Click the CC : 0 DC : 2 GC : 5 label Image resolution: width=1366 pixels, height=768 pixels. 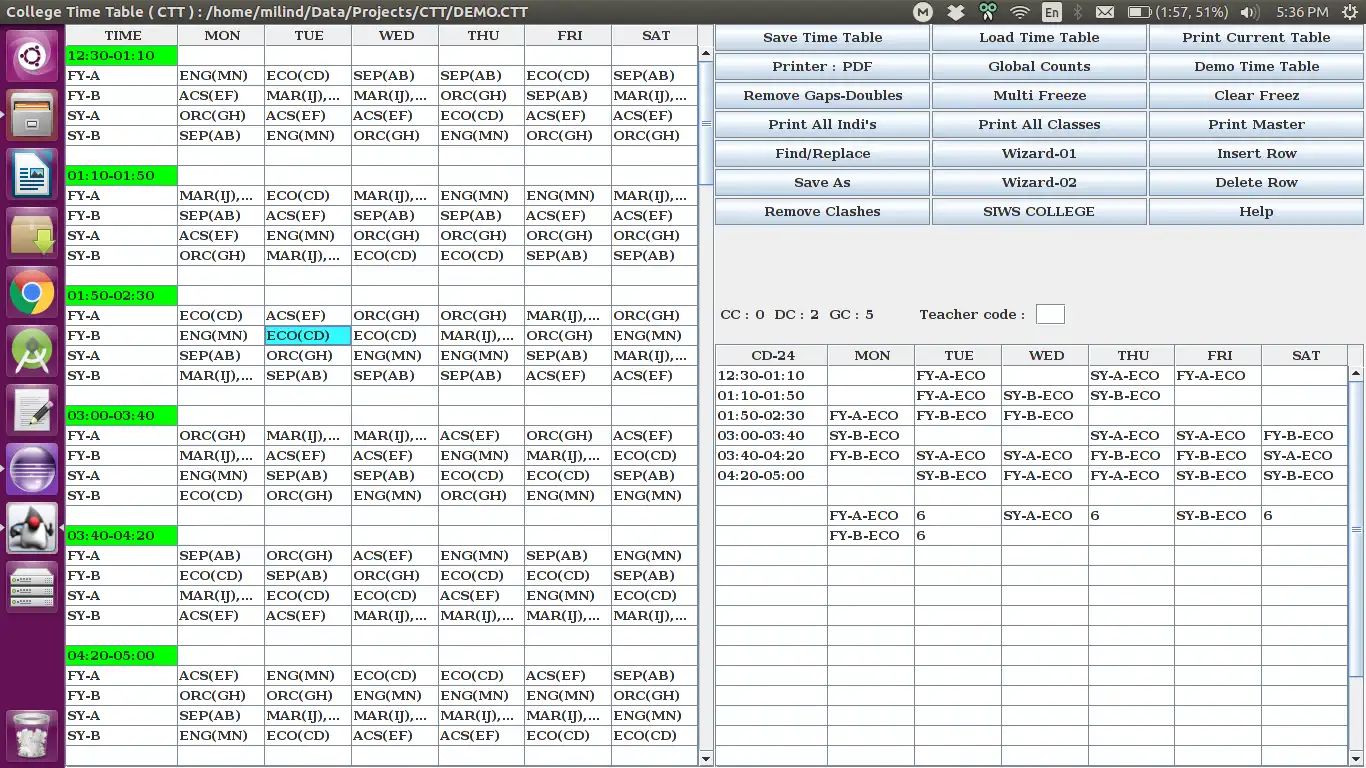(797, 314)
